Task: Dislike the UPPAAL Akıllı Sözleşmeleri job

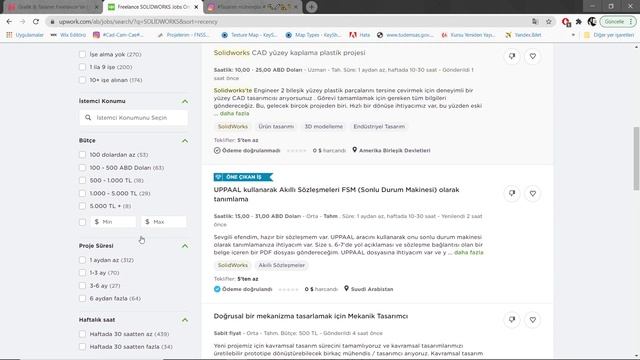Action: (x=512, y=193)
